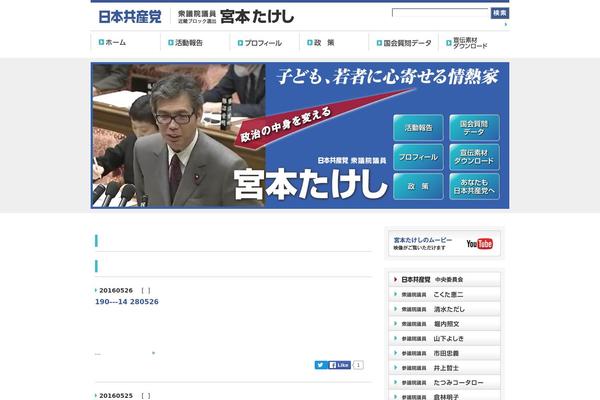Image resolution: width=600 pixels, height=400 pixels.
Task: Open 山下よしき sidebar link
Action: pyautogui.click(x=444, y=338)
